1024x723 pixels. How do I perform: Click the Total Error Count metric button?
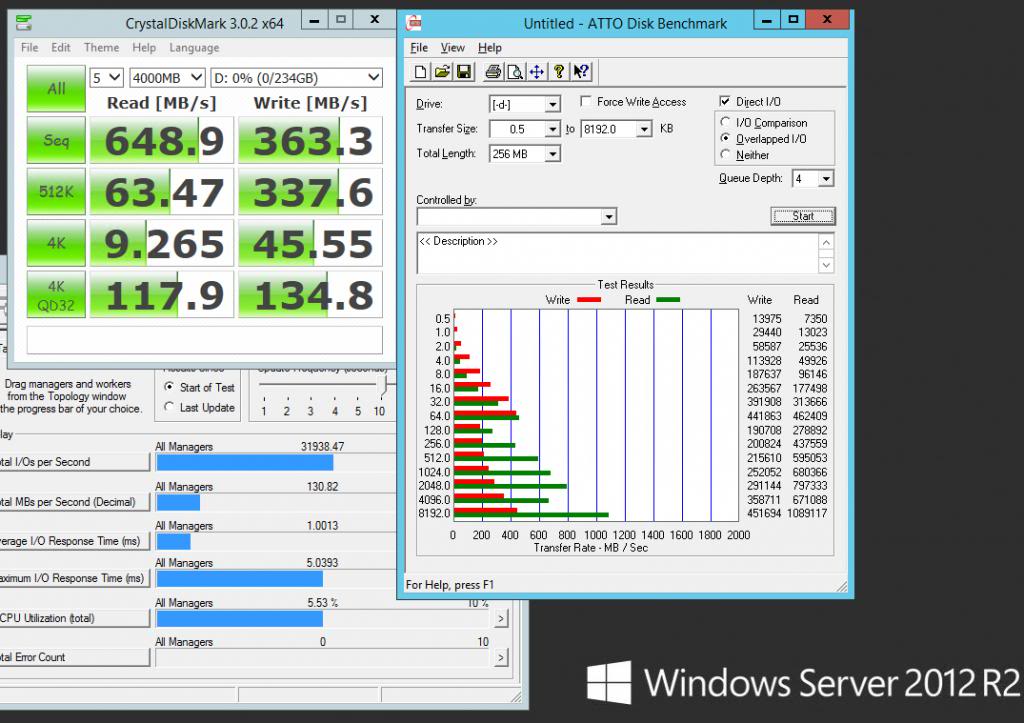pos(74,657)
